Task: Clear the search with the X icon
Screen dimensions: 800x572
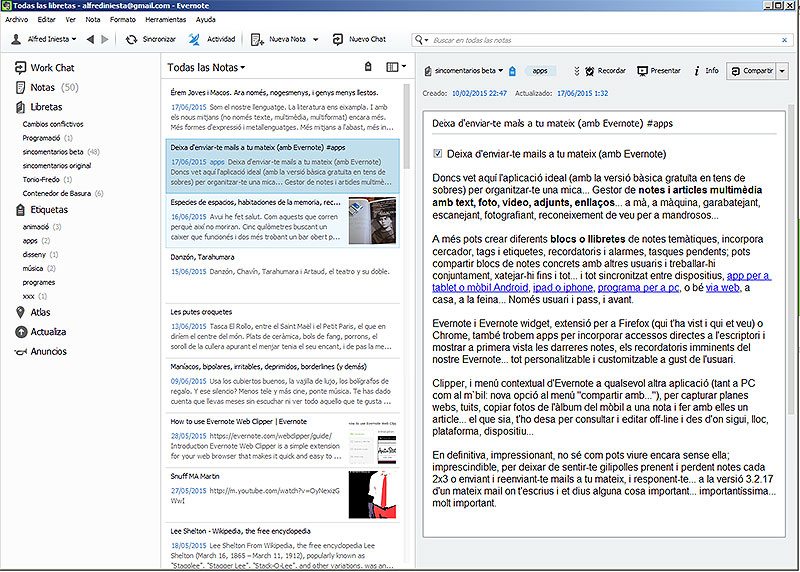Action: coord(785,40)
